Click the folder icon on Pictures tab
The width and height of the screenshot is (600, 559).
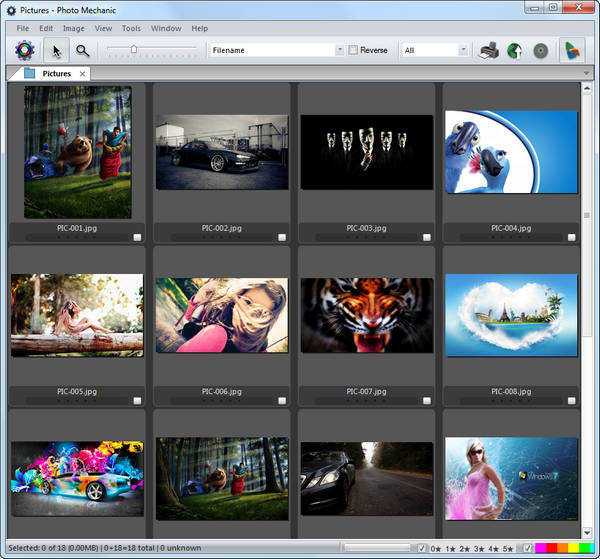pos(30,73)
